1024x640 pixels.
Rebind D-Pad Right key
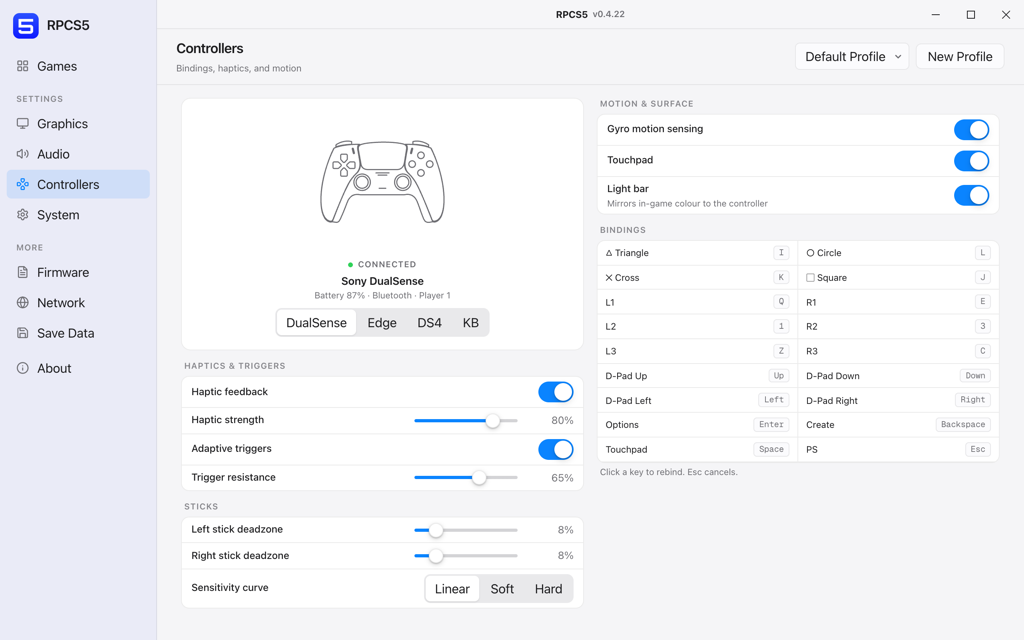pyautogui.click(x=972, y=400)
